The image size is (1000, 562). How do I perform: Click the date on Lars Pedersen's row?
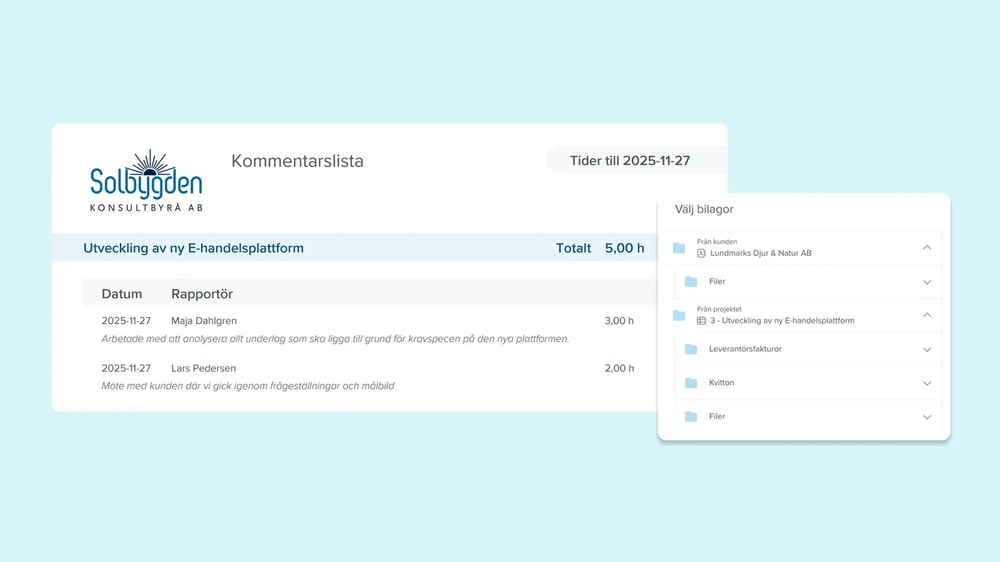[x=126, y=368]
